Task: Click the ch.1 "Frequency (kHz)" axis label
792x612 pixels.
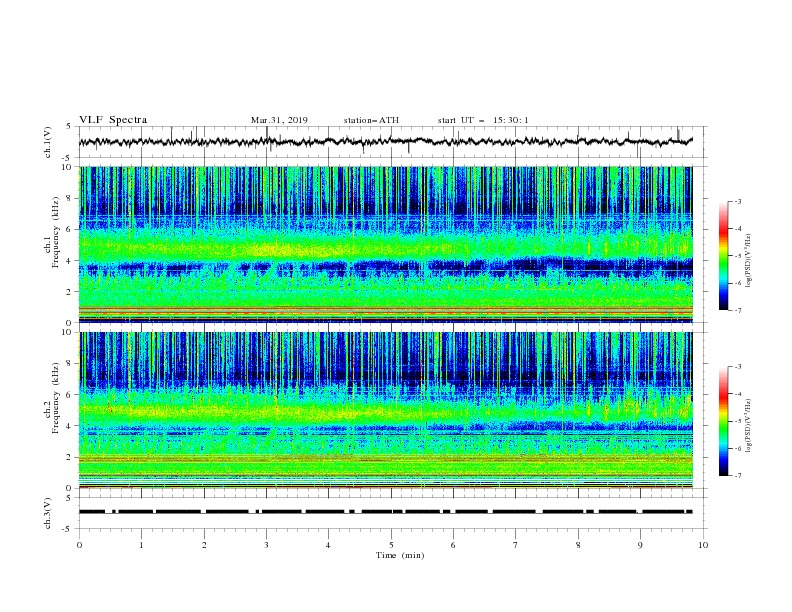Action: [55, 233]
